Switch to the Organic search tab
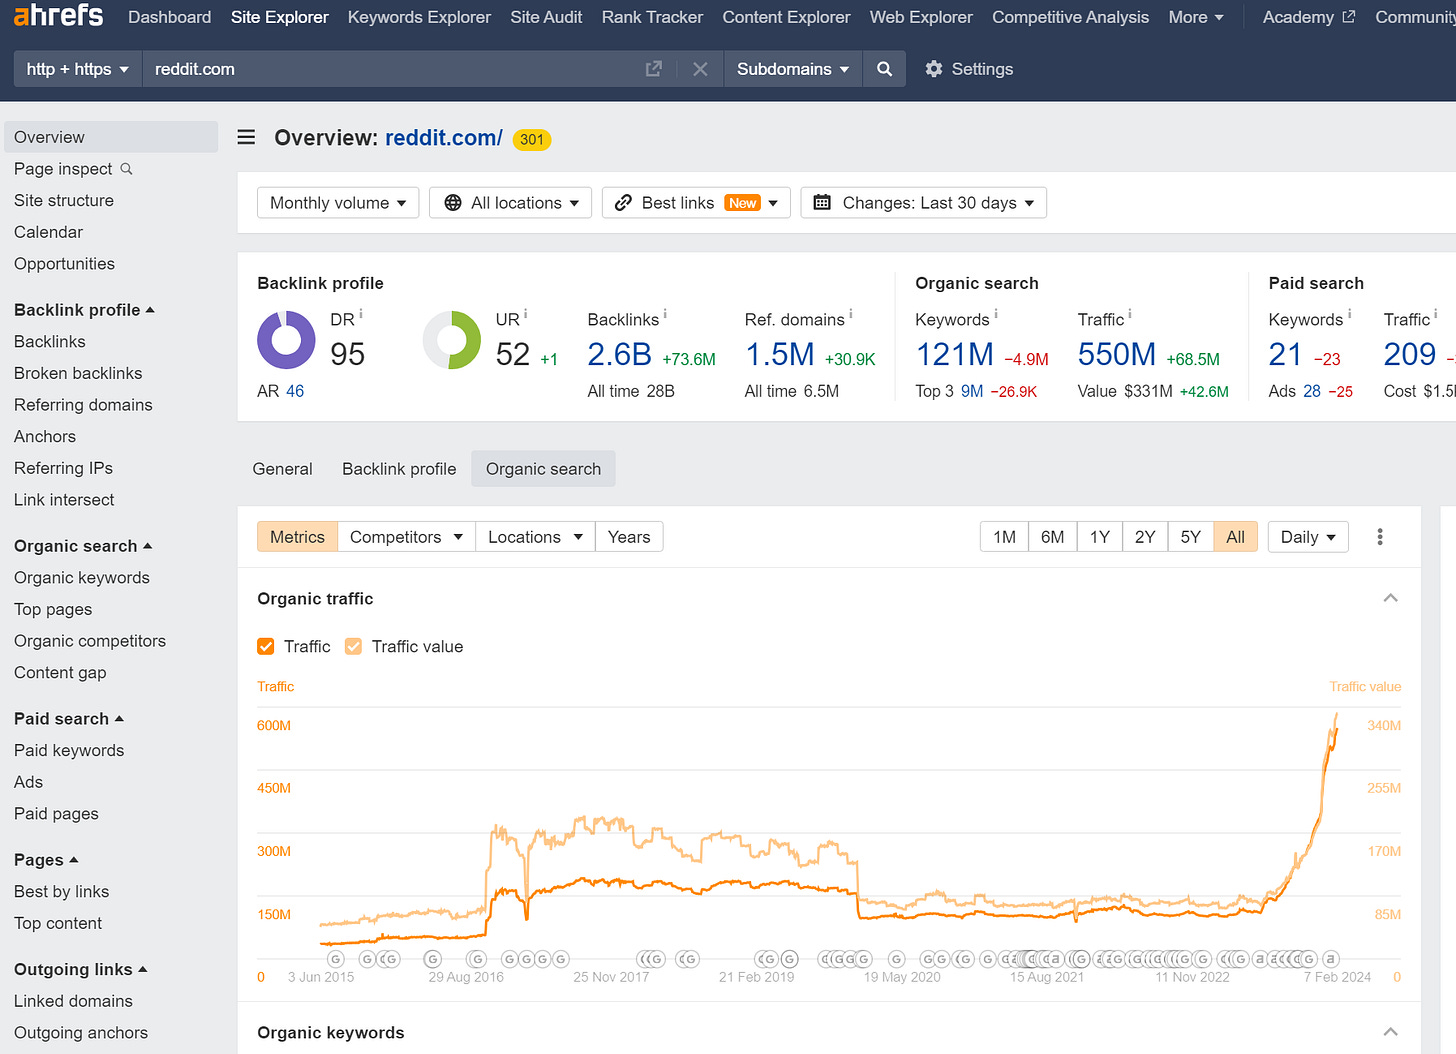The width and height of the screenshot is (1456, 1054). click(x=543, y=469)
